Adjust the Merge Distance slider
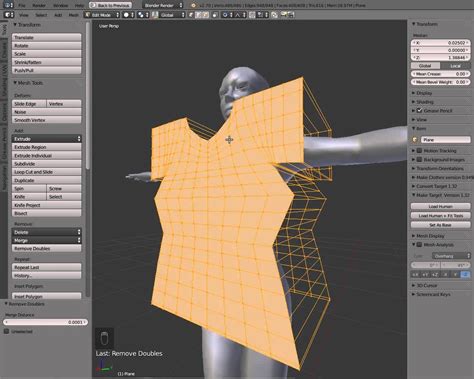This screenshot has height=379, width=474. (46, 322)
